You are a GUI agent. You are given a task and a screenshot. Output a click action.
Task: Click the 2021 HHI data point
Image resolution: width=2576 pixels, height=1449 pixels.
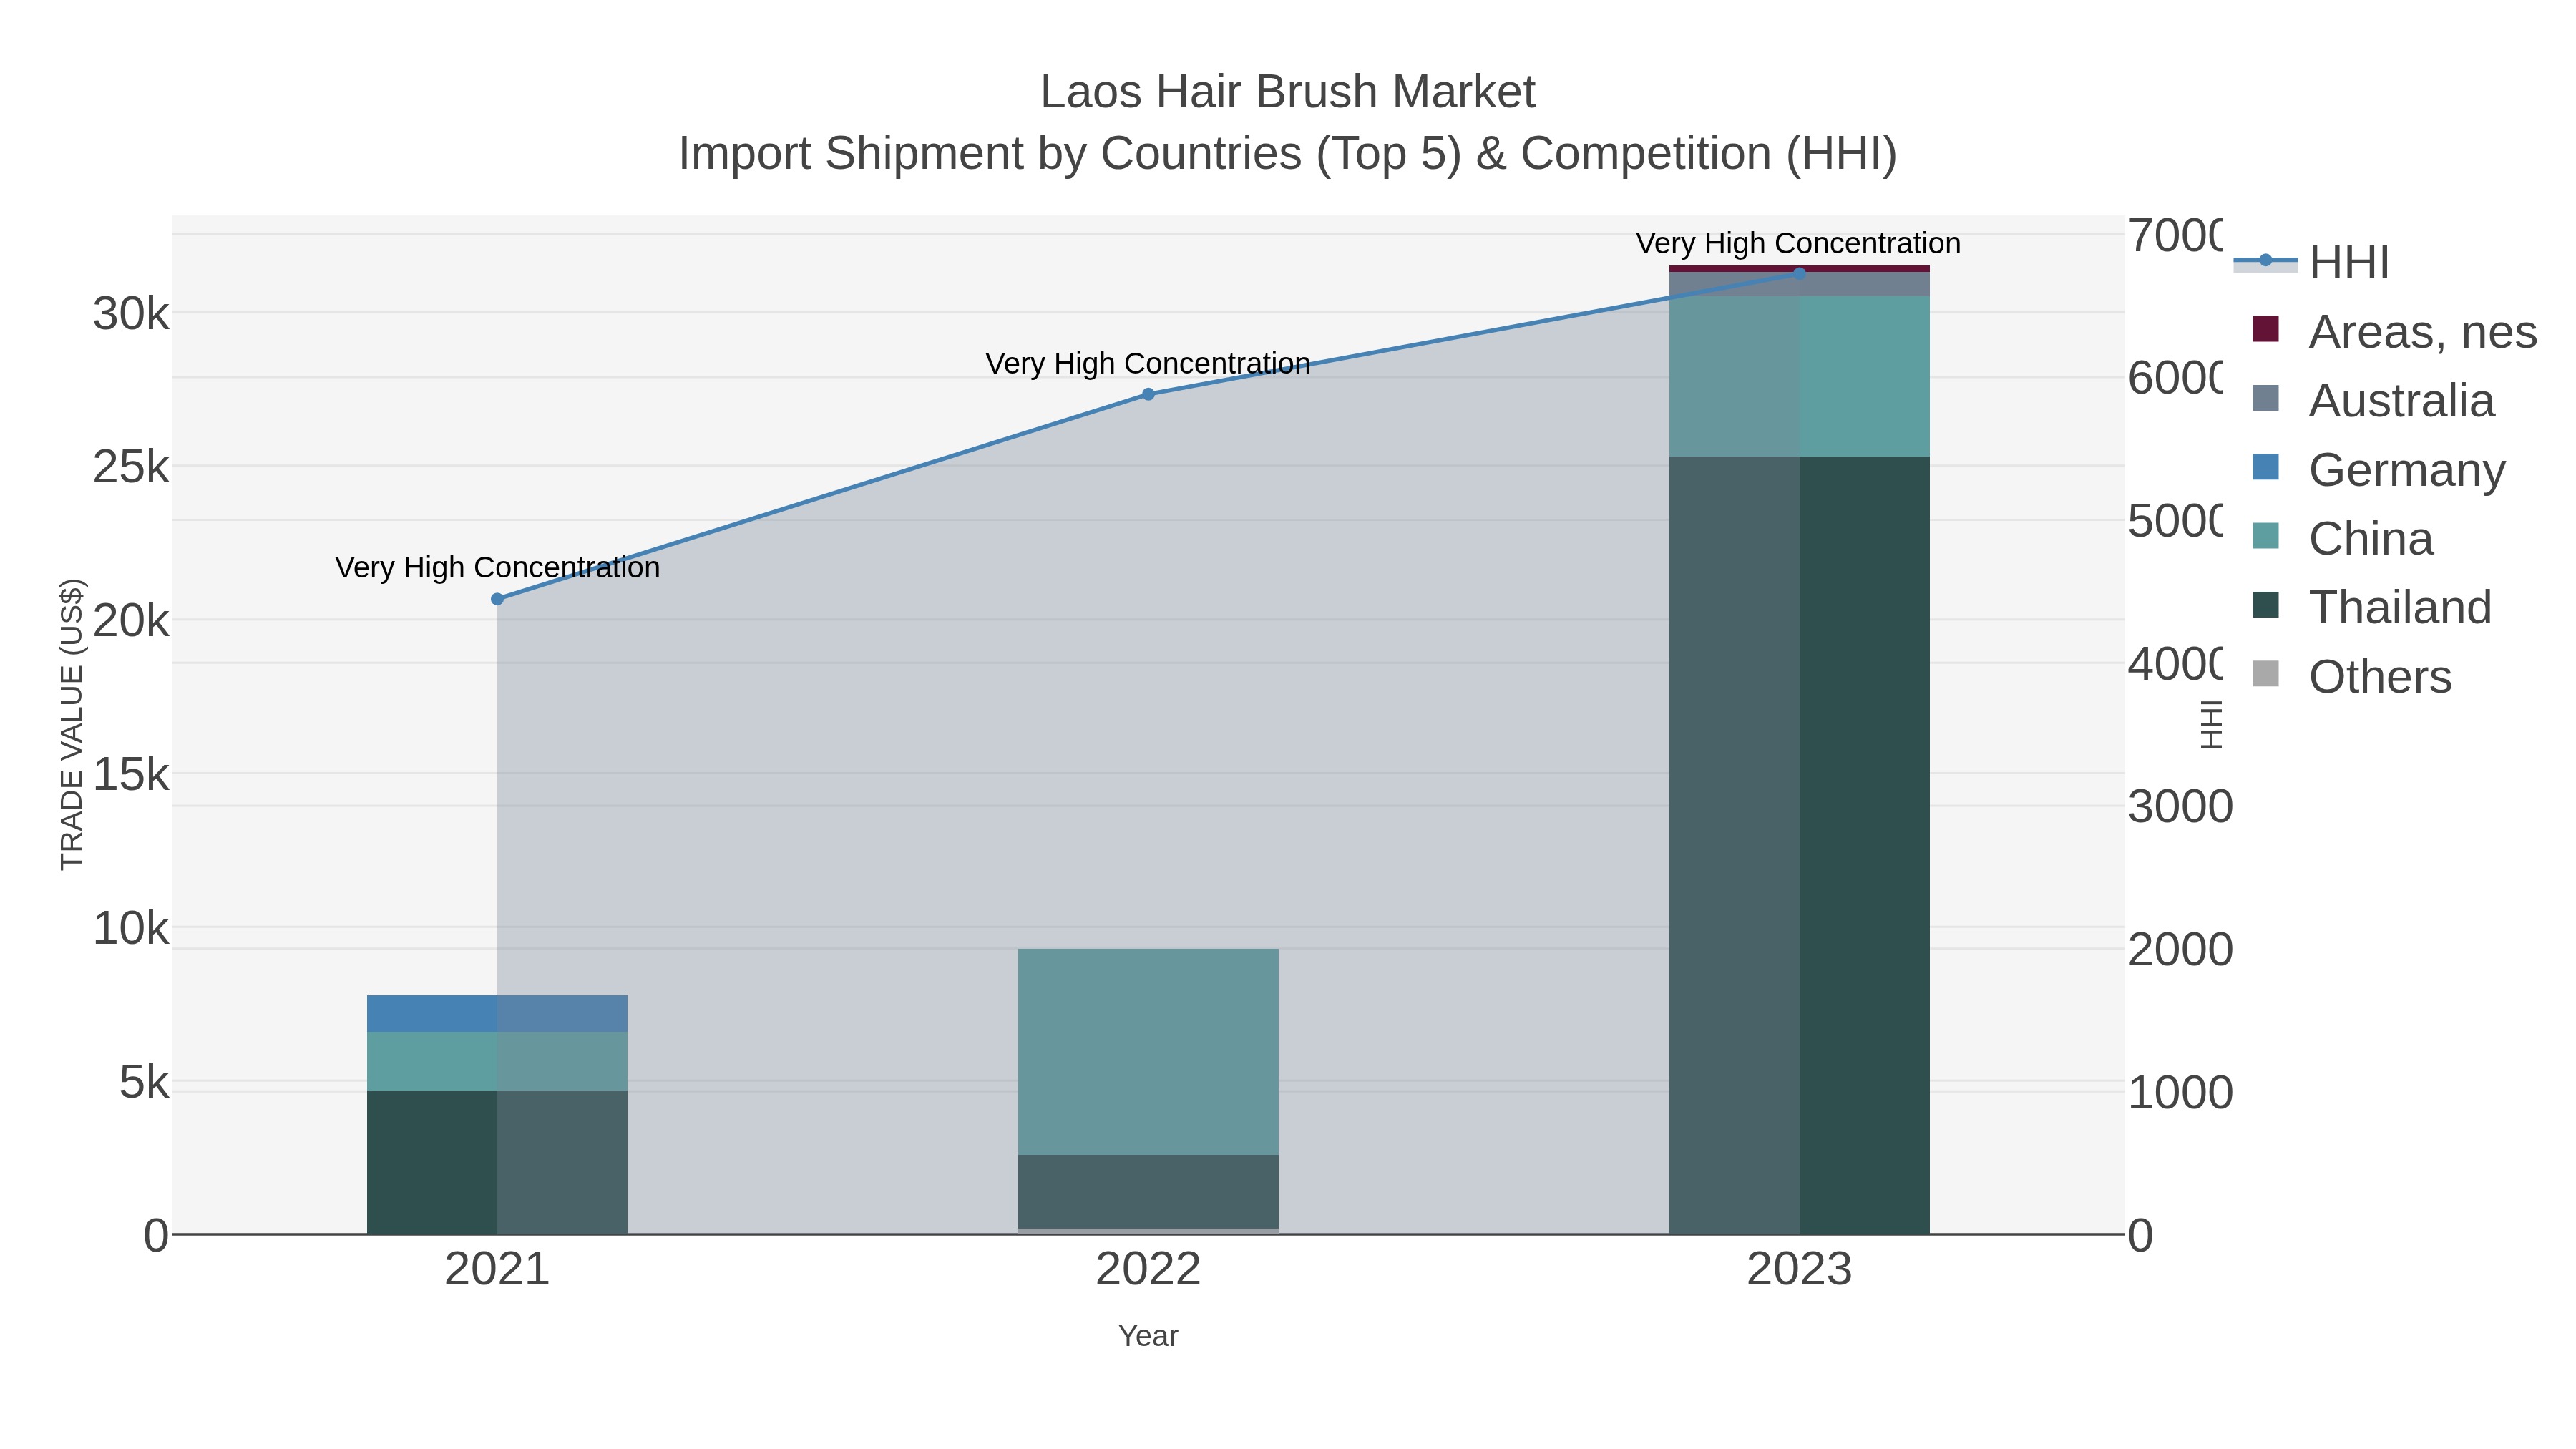pyautogui.click(x=497, y=599)
